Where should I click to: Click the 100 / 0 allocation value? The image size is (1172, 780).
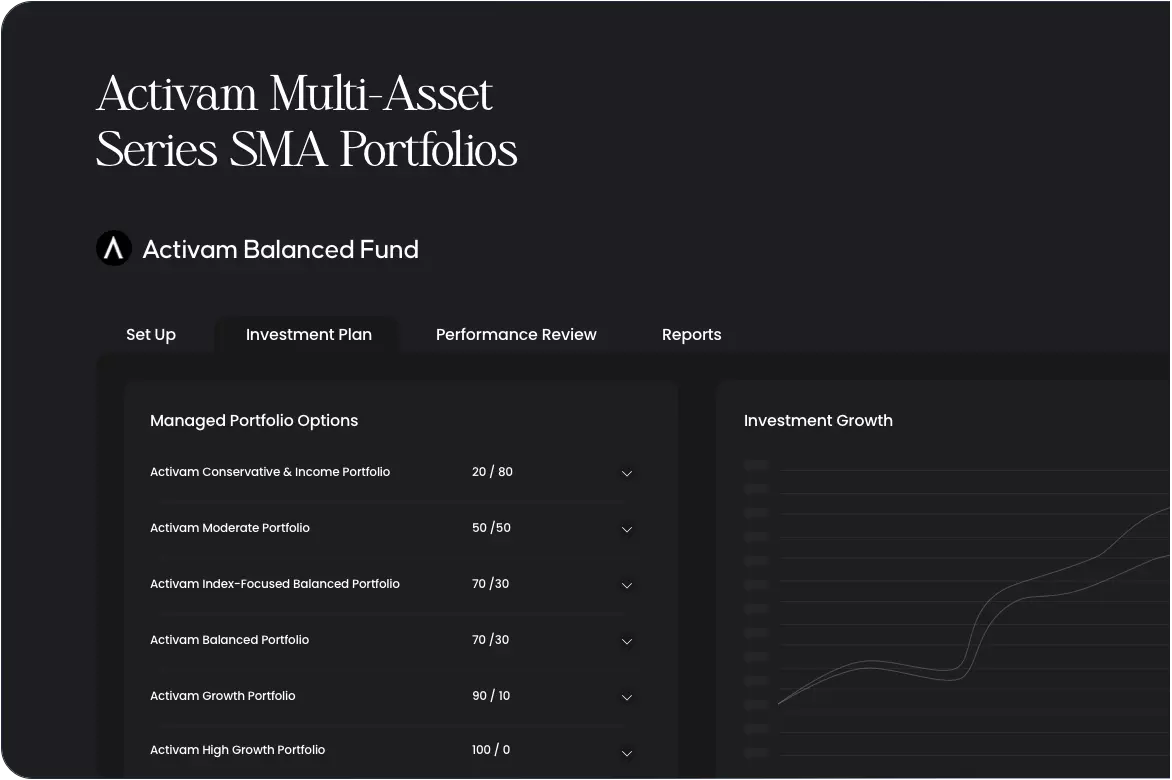click(491, 749)
